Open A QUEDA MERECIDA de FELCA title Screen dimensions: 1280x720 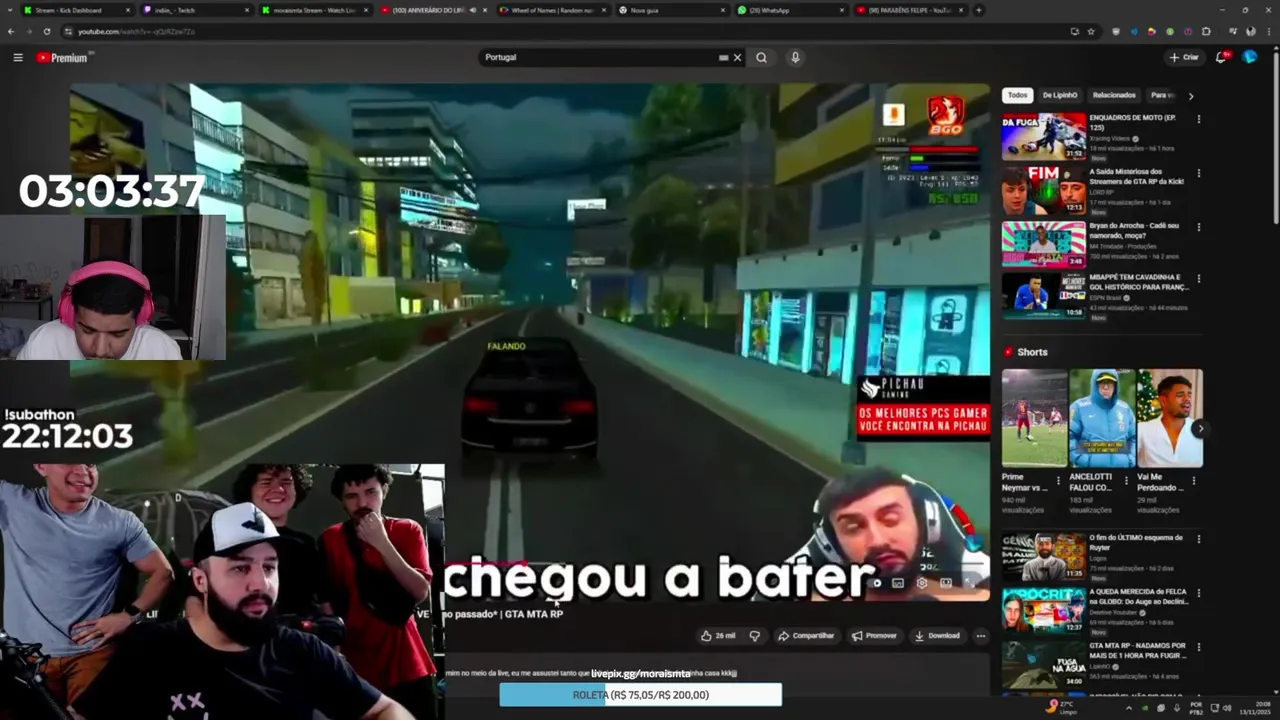point(1140,596)
